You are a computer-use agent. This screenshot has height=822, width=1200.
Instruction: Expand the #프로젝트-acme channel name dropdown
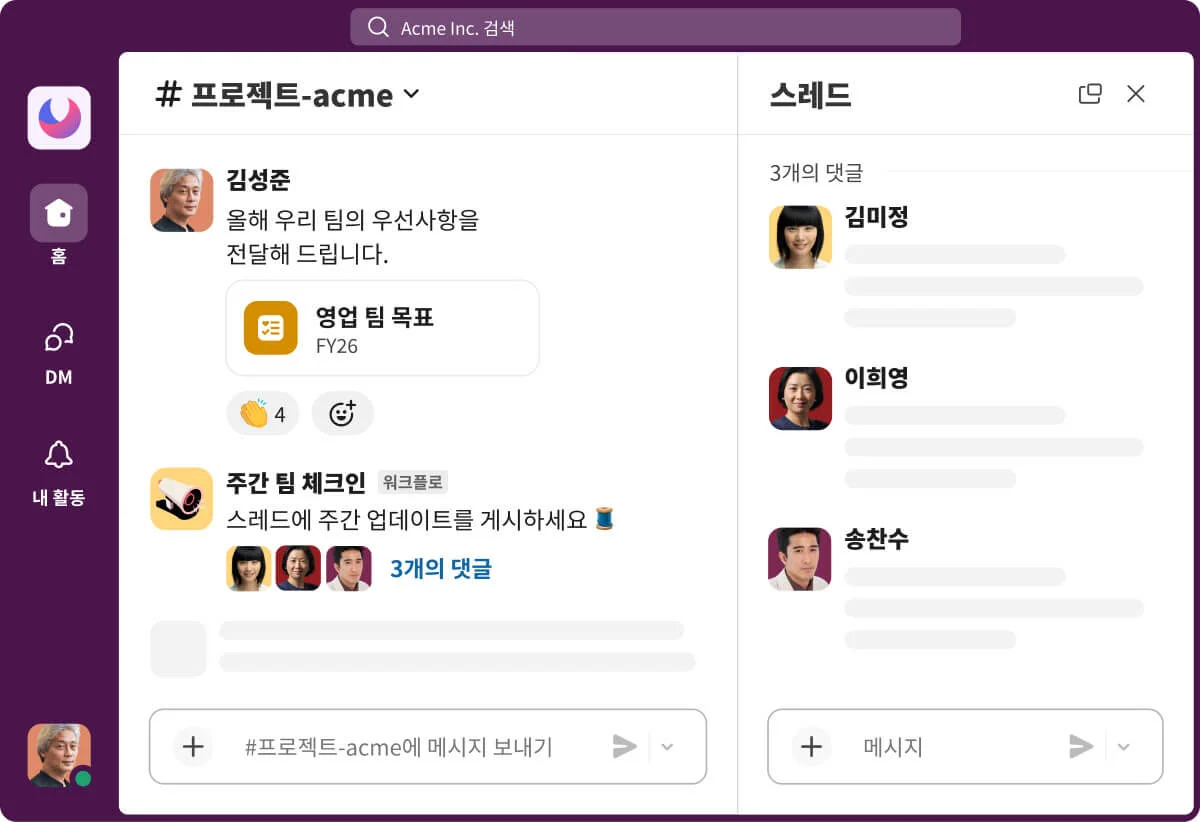pos(410,95)
